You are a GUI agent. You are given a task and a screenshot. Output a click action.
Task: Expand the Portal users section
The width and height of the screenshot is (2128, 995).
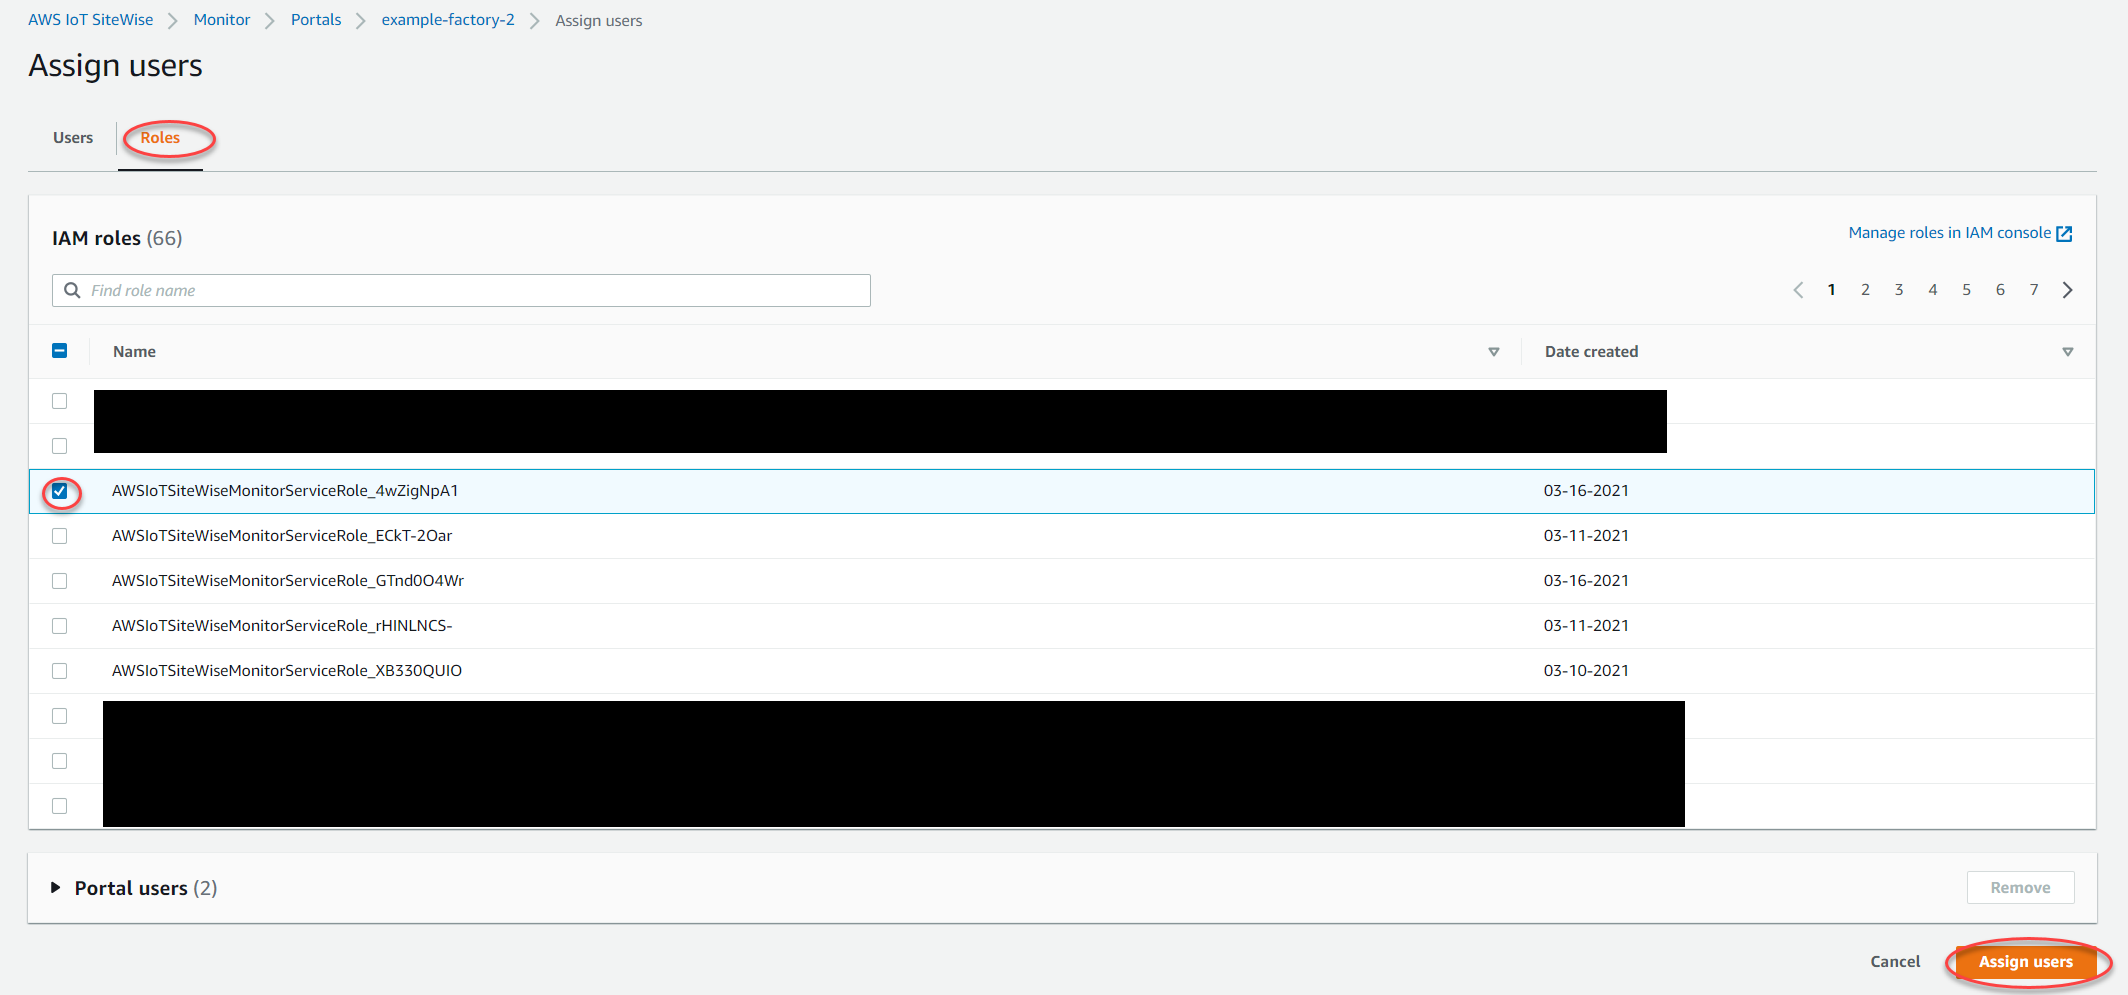pos(56,887)
